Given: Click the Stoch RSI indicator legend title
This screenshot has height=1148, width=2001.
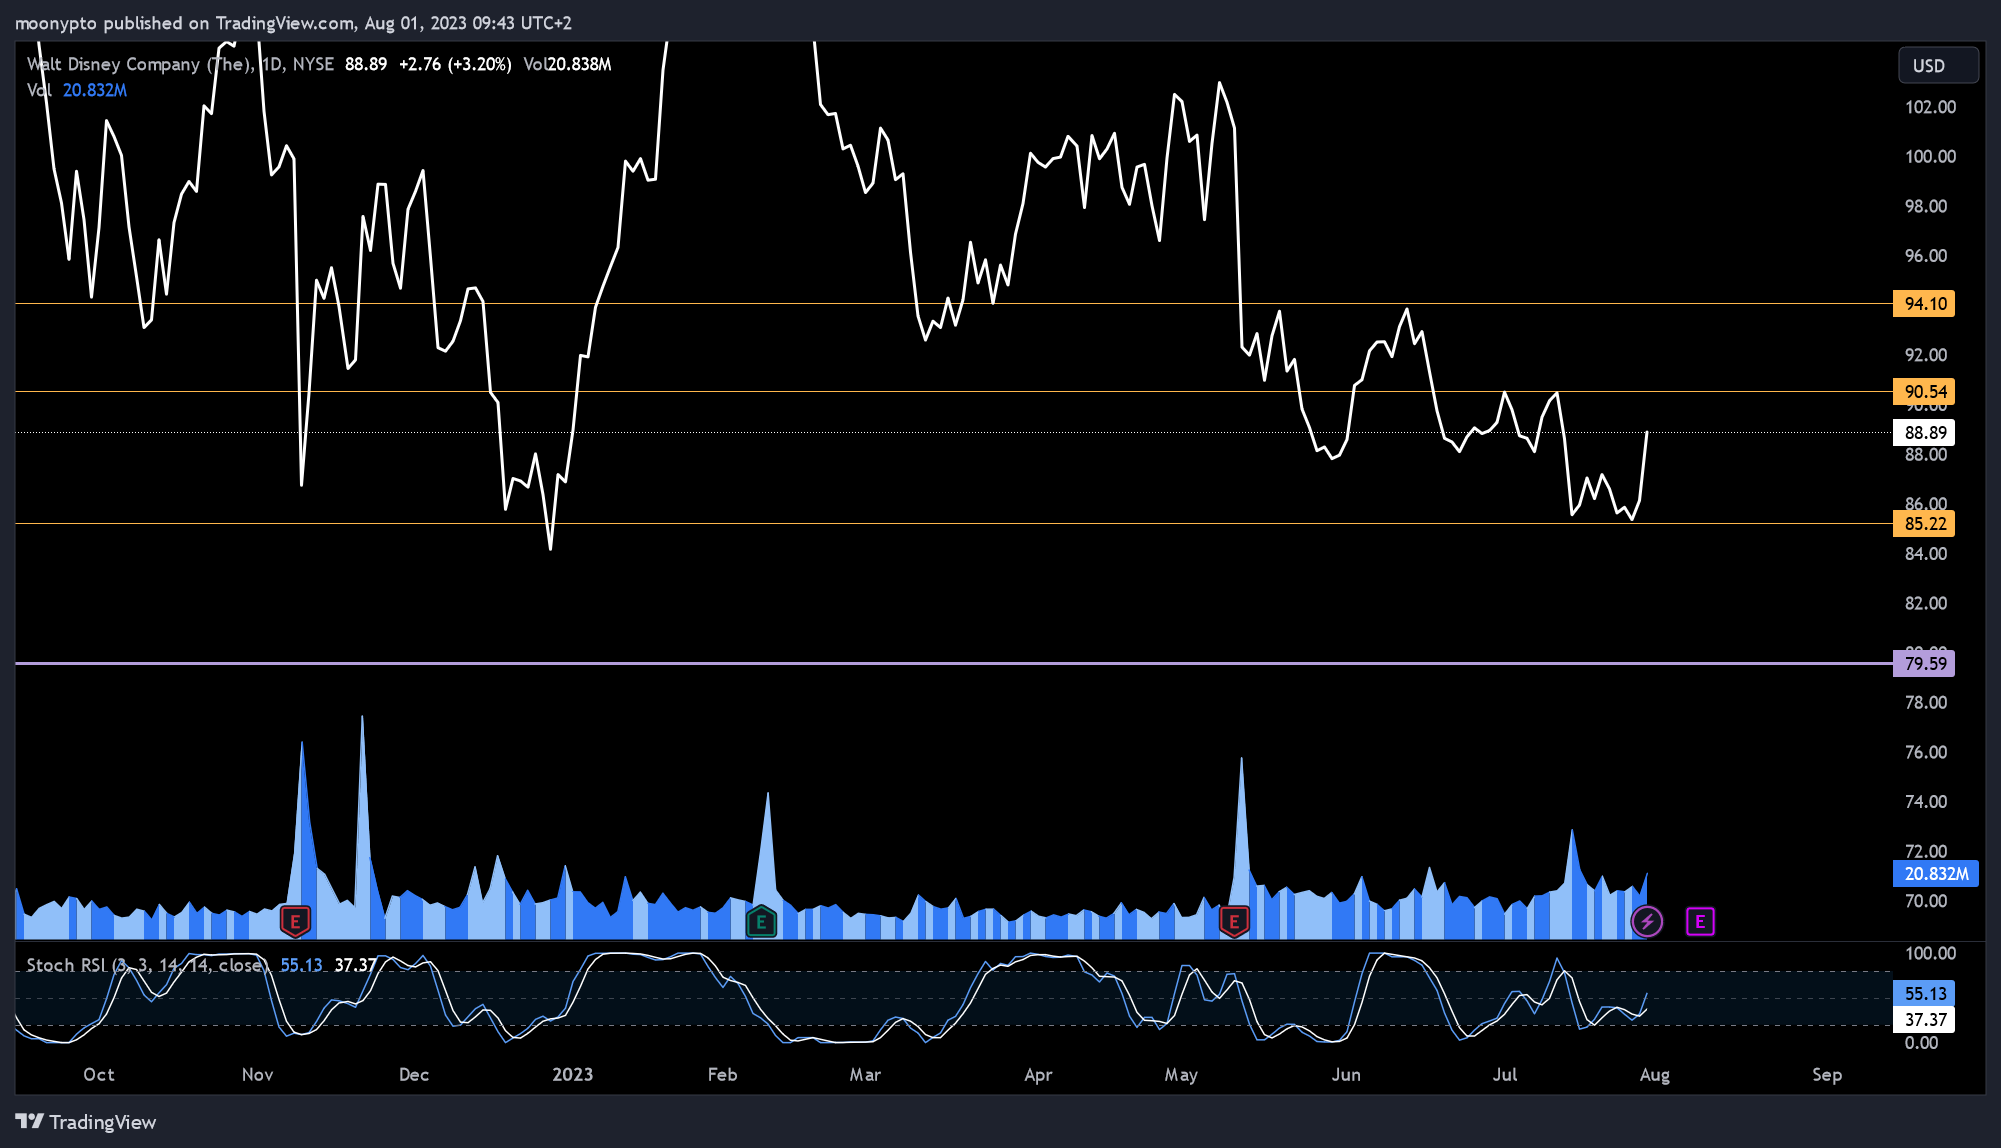Looking at the screenshot, I should tap(146, 965).
